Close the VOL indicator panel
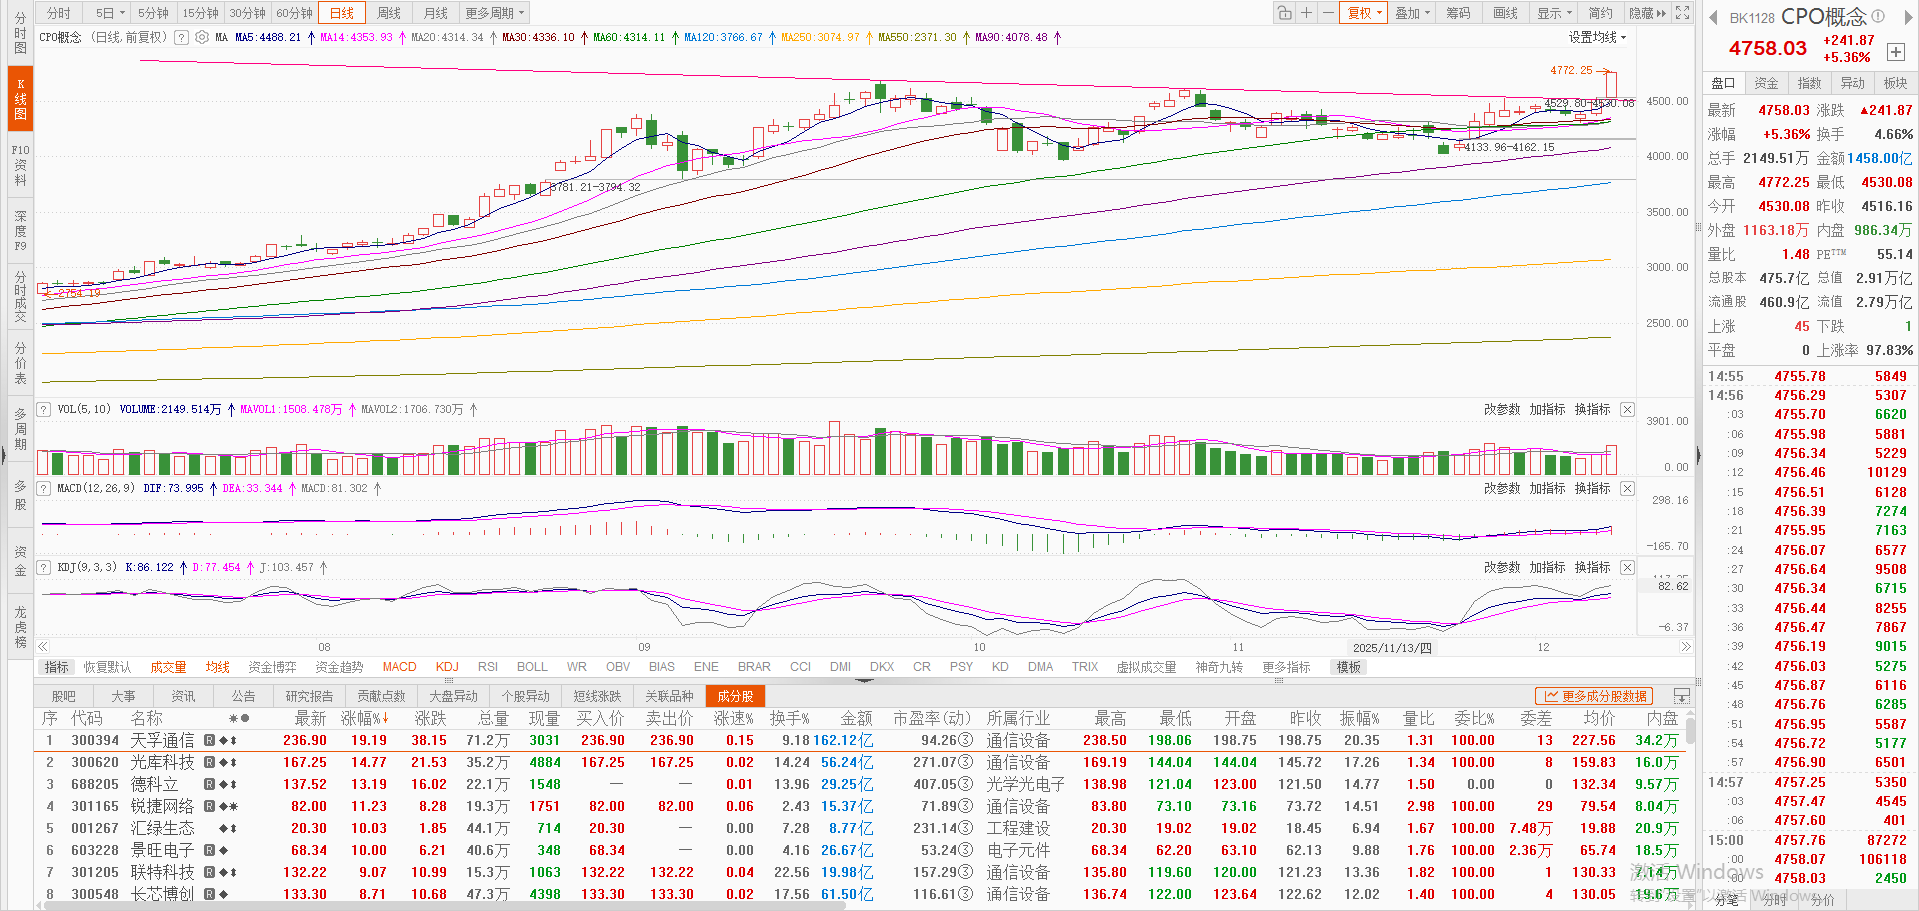 coord(1627,410)
